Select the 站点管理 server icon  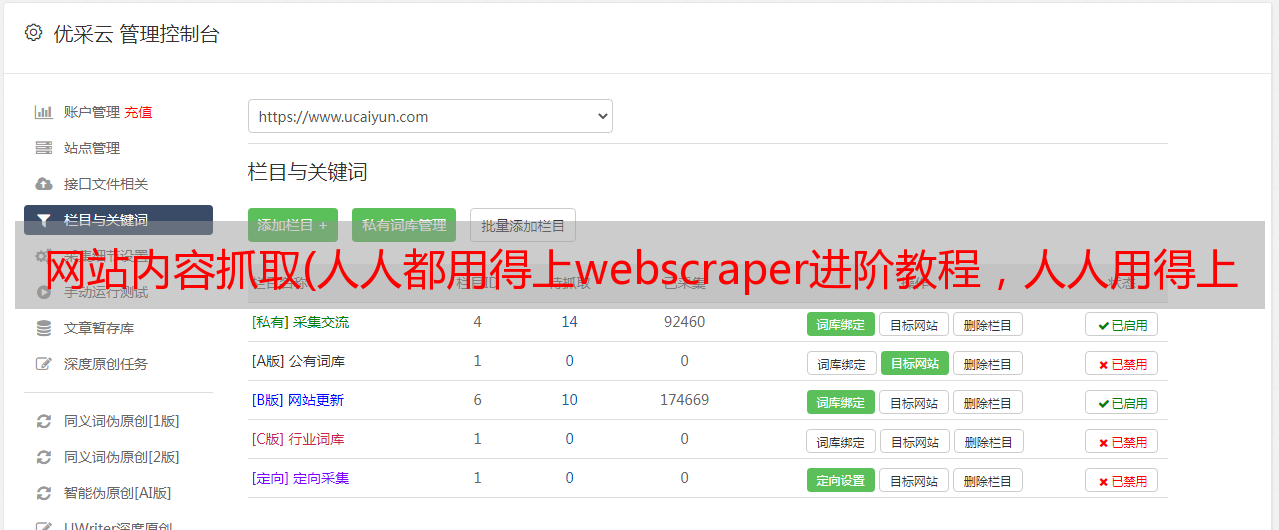coord(43,148)
